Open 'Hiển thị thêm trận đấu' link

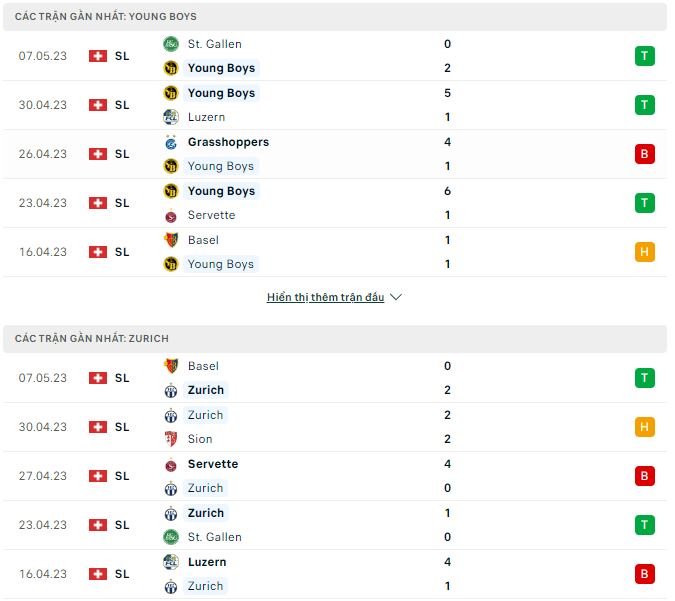click(x=325, y=297)
